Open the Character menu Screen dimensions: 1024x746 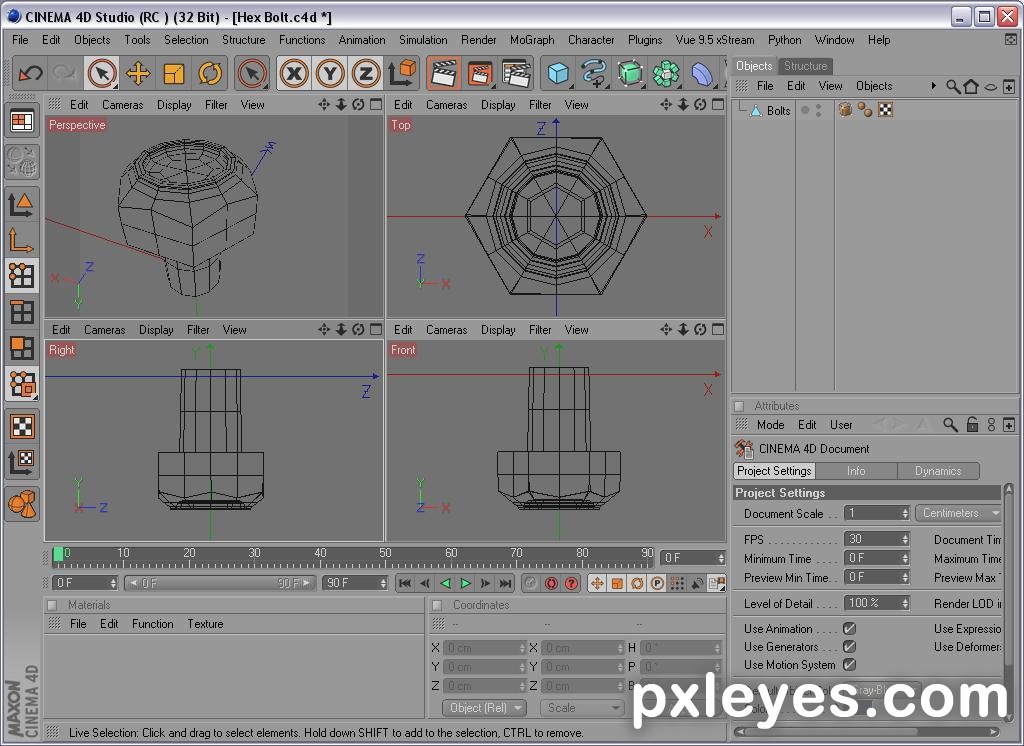coord(590,40)
